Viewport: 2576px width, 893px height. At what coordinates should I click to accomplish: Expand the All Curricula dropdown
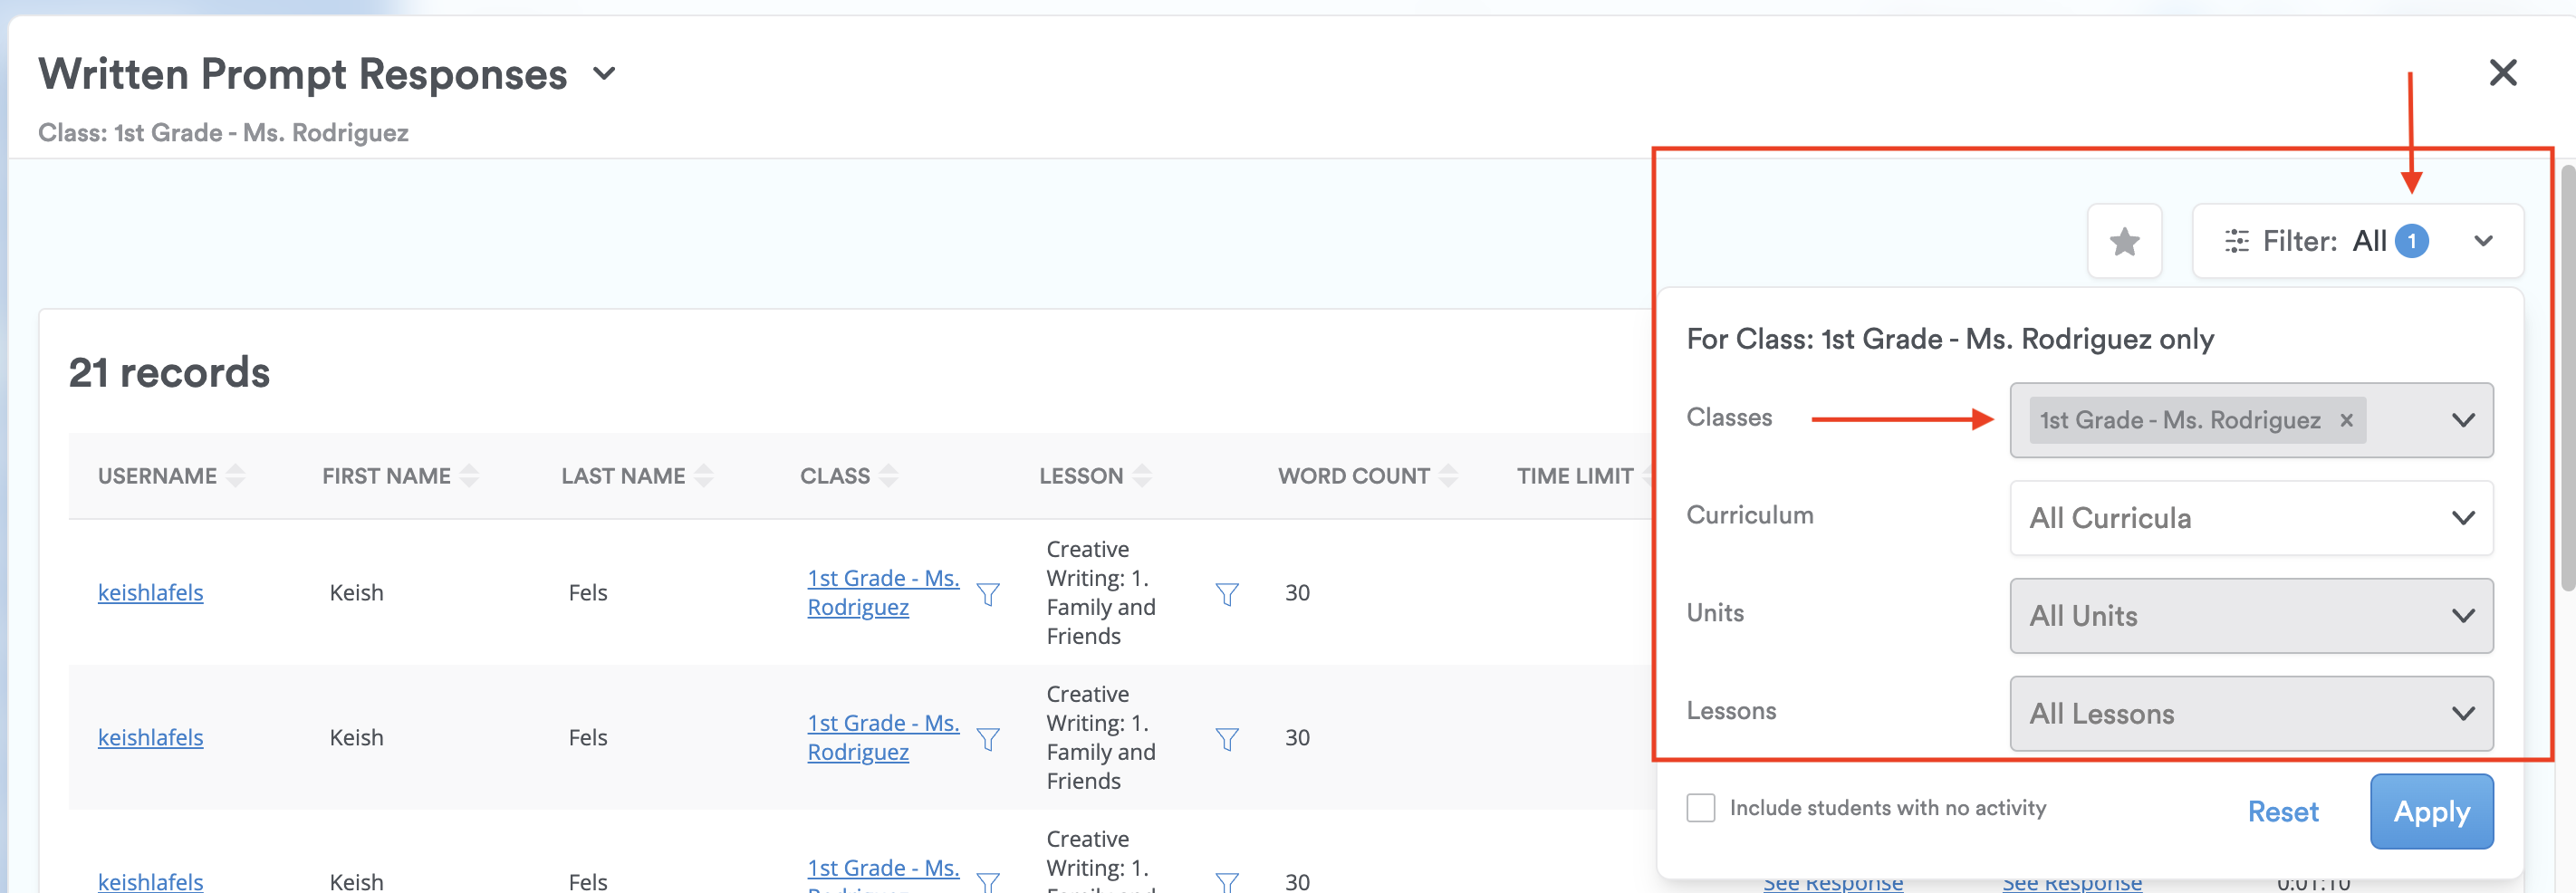2250,518
